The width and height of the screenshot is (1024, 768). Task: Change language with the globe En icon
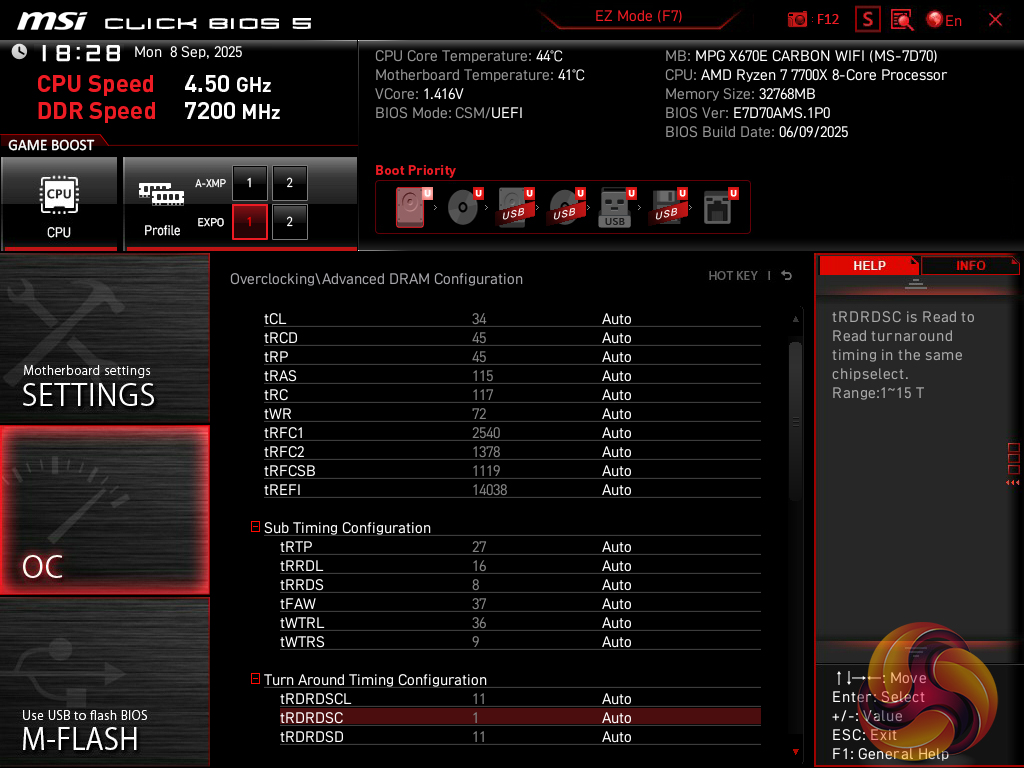pos(944,20)
